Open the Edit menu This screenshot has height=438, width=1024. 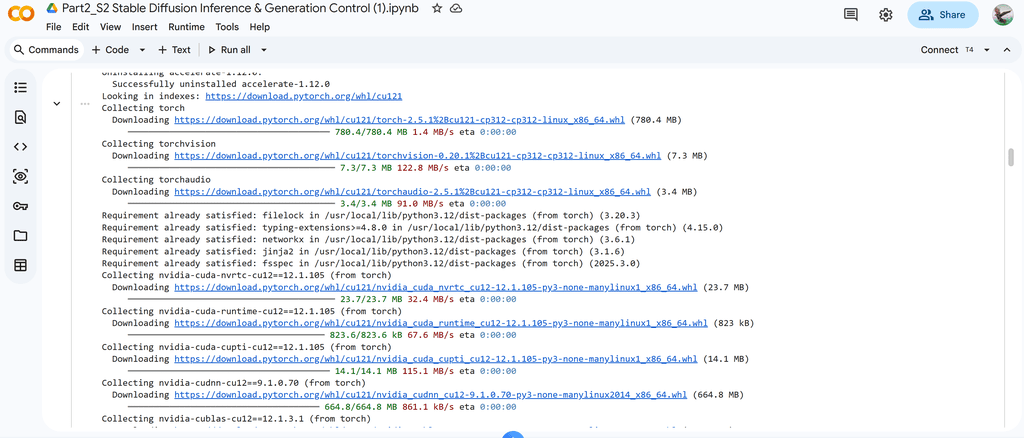pyautogui.click(x=80, y=27)
